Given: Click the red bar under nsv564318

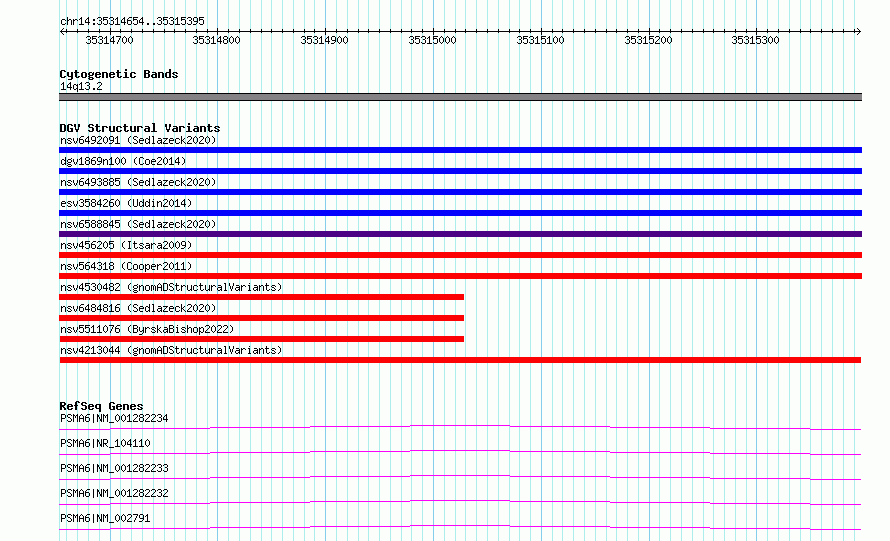Looking at the screenshot, I should pyautogui.click(x=460, y=276).
